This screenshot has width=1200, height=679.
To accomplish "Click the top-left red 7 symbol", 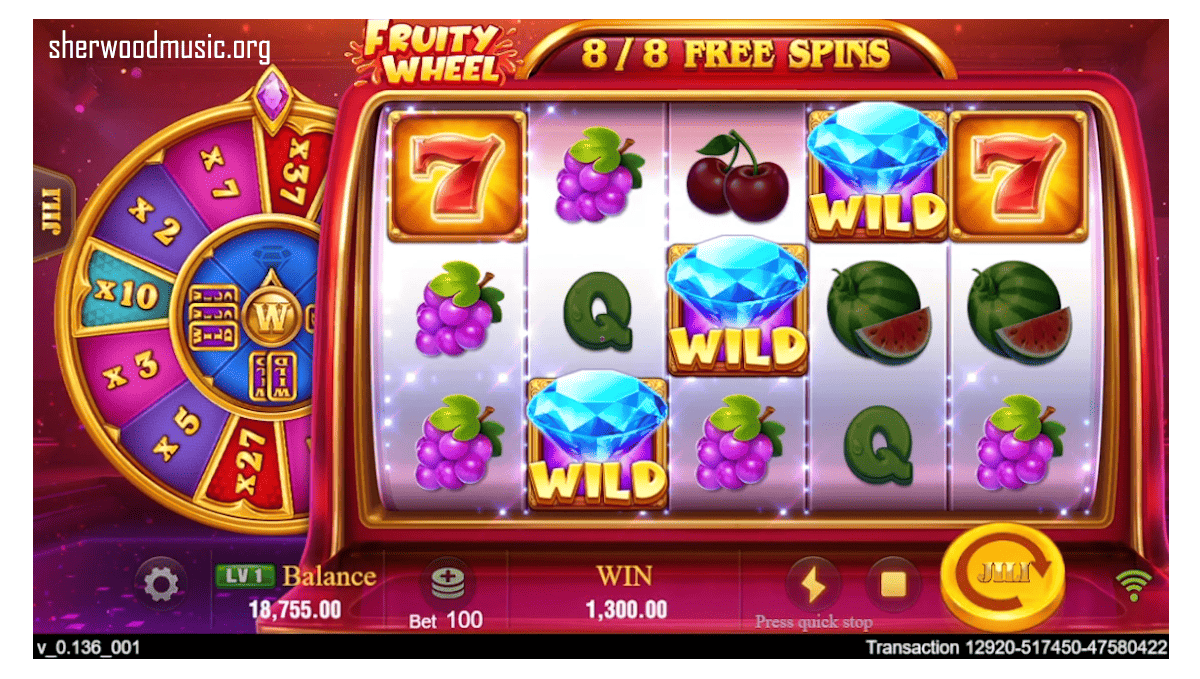I will coord(457,174).
